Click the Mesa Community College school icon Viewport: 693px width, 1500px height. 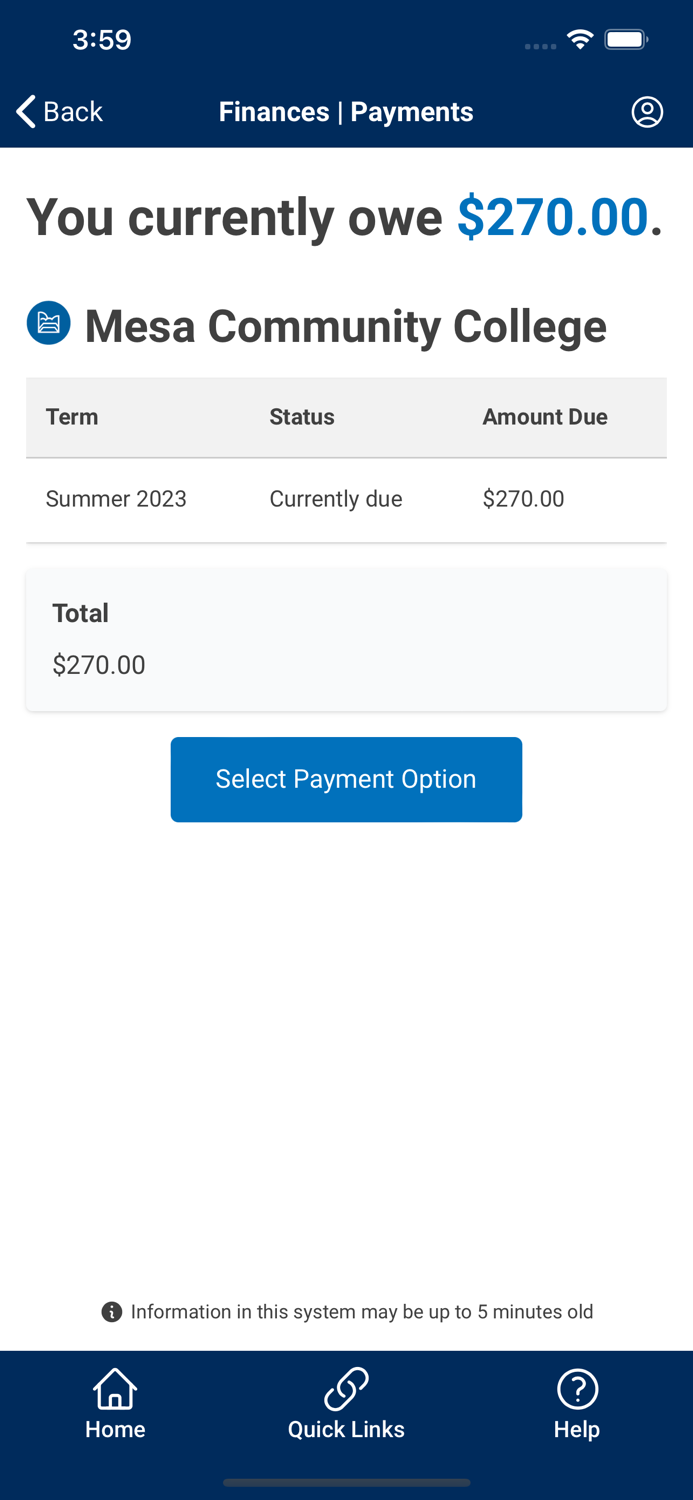(48, 324)
